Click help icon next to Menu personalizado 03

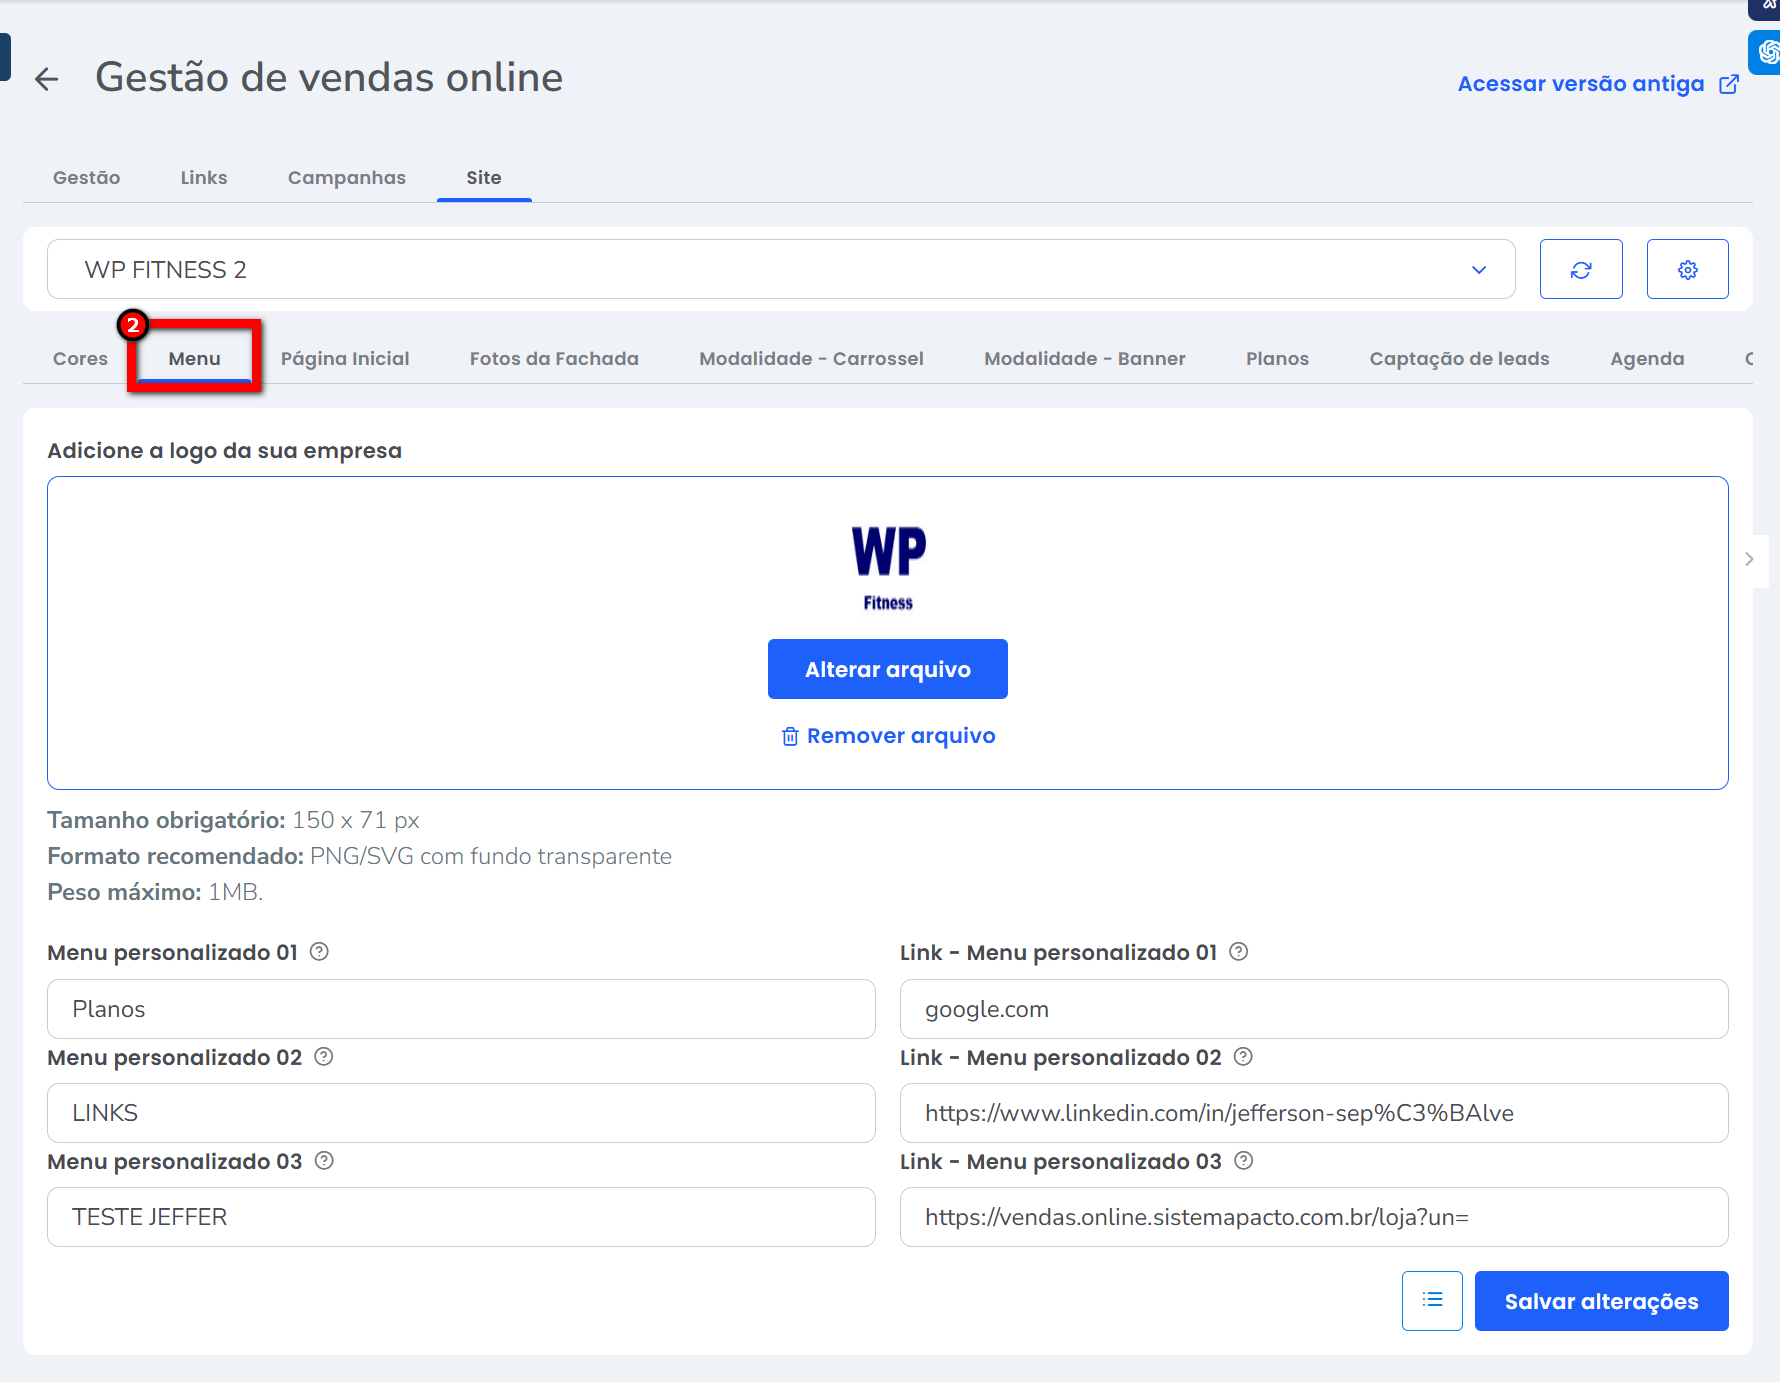(x=324, y=1161)
